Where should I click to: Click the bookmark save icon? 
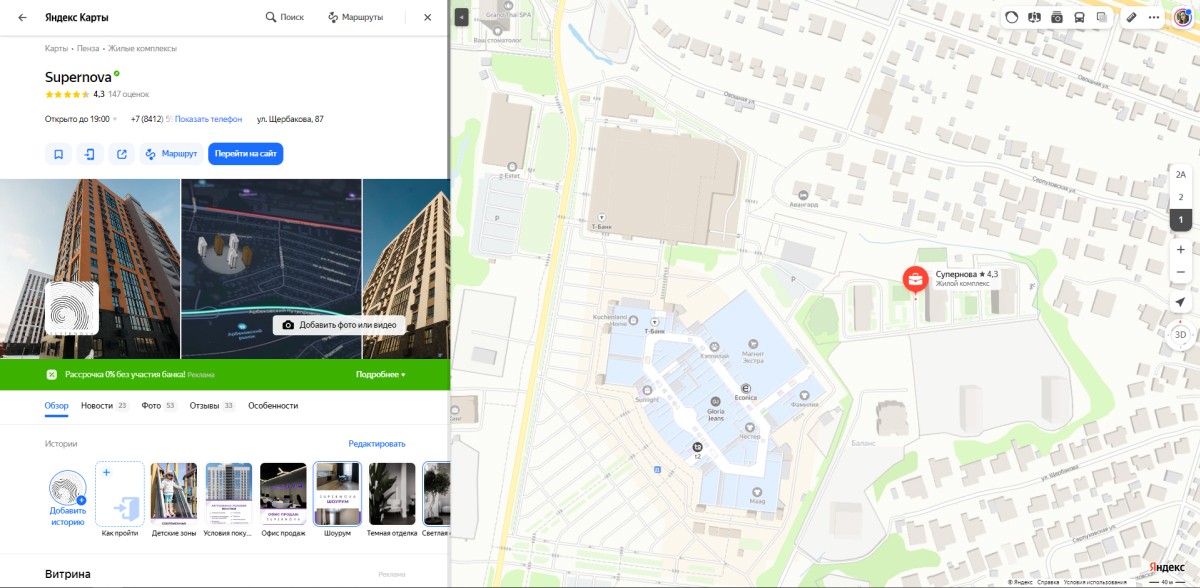point(58,154)
